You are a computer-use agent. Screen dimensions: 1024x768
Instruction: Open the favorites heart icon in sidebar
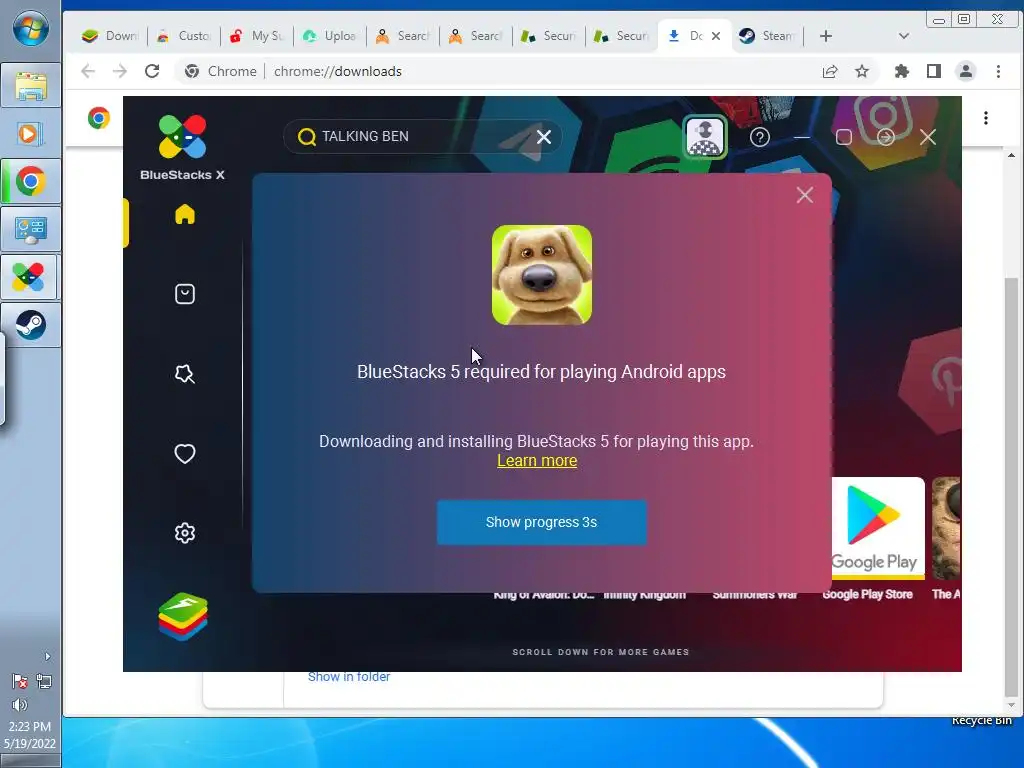pos(185,453)
